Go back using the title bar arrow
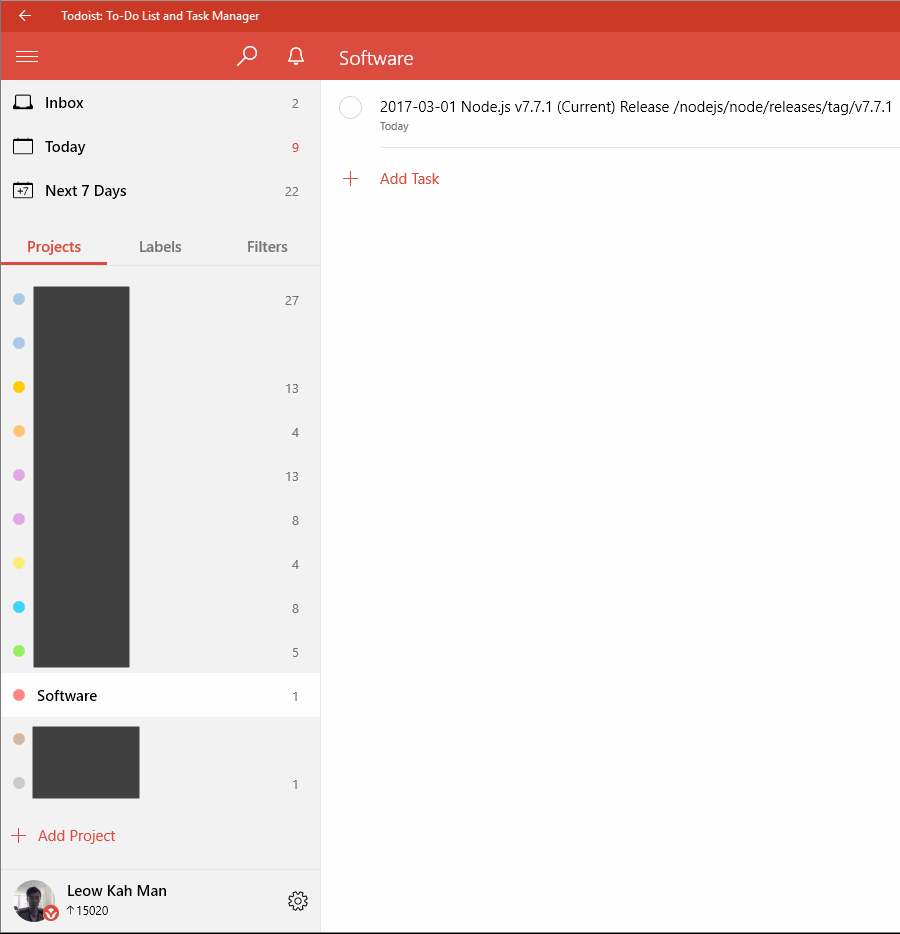The width and height of the screenshot is (900, 934). (x=24, y=15)
